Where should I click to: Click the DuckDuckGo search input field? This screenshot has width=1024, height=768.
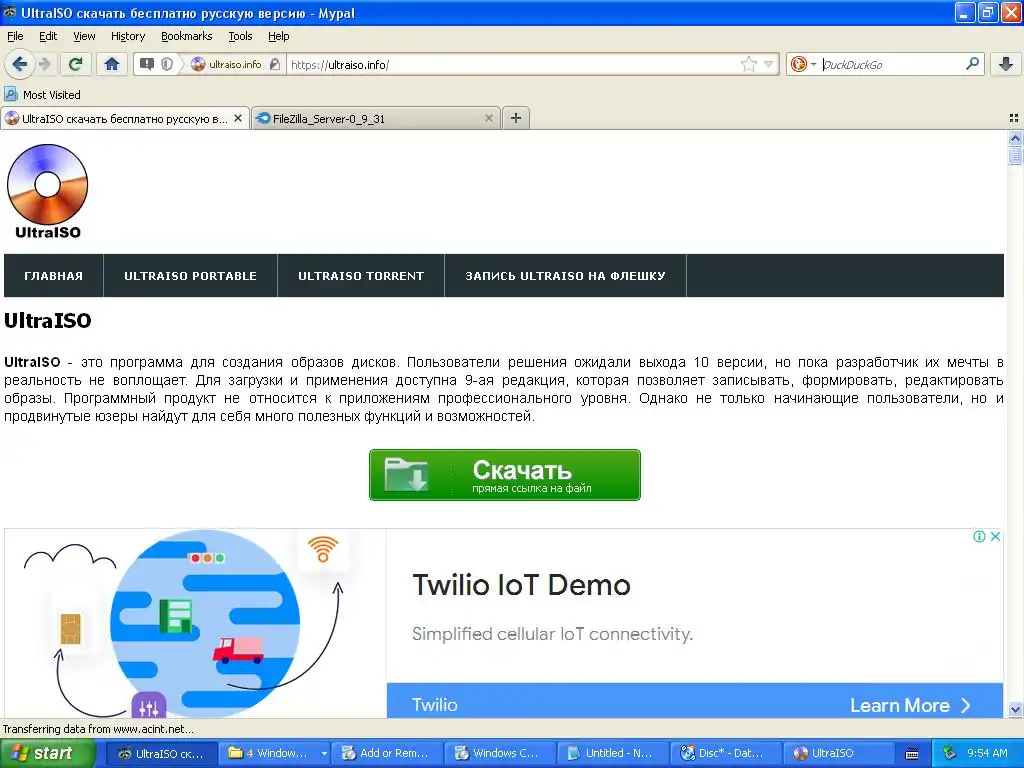pos(891,64)
